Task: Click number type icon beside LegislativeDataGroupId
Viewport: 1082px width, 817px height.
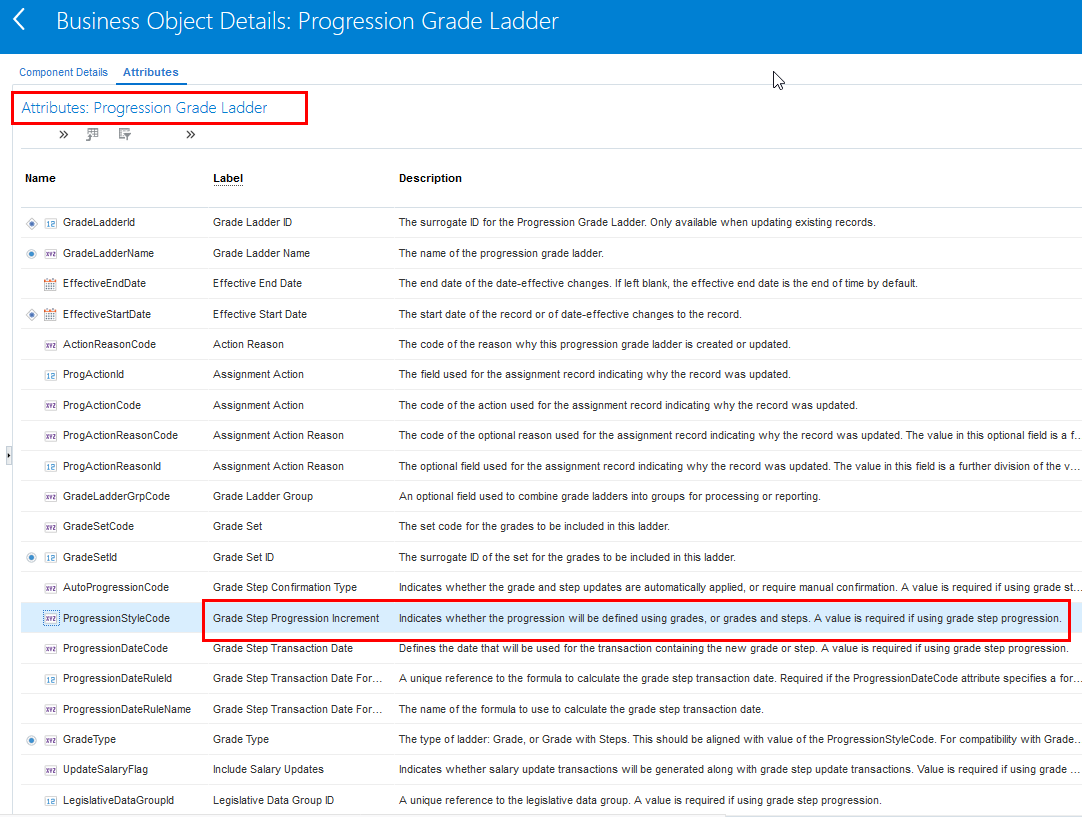Action: 50,801
